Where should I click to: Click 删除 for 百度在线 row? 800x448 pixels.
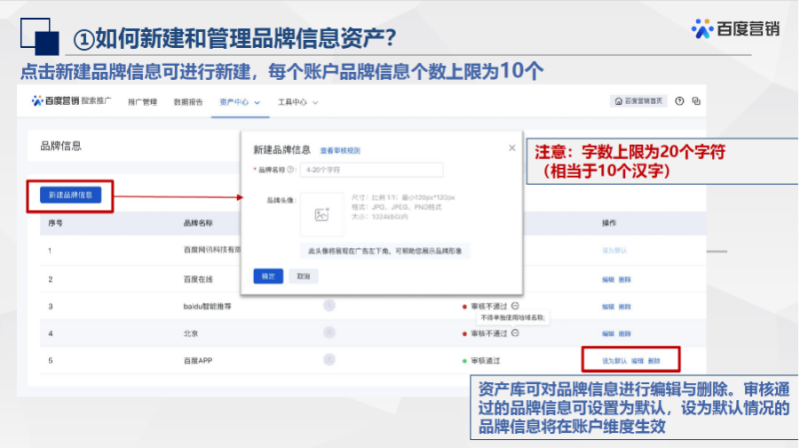pos(624,280)
